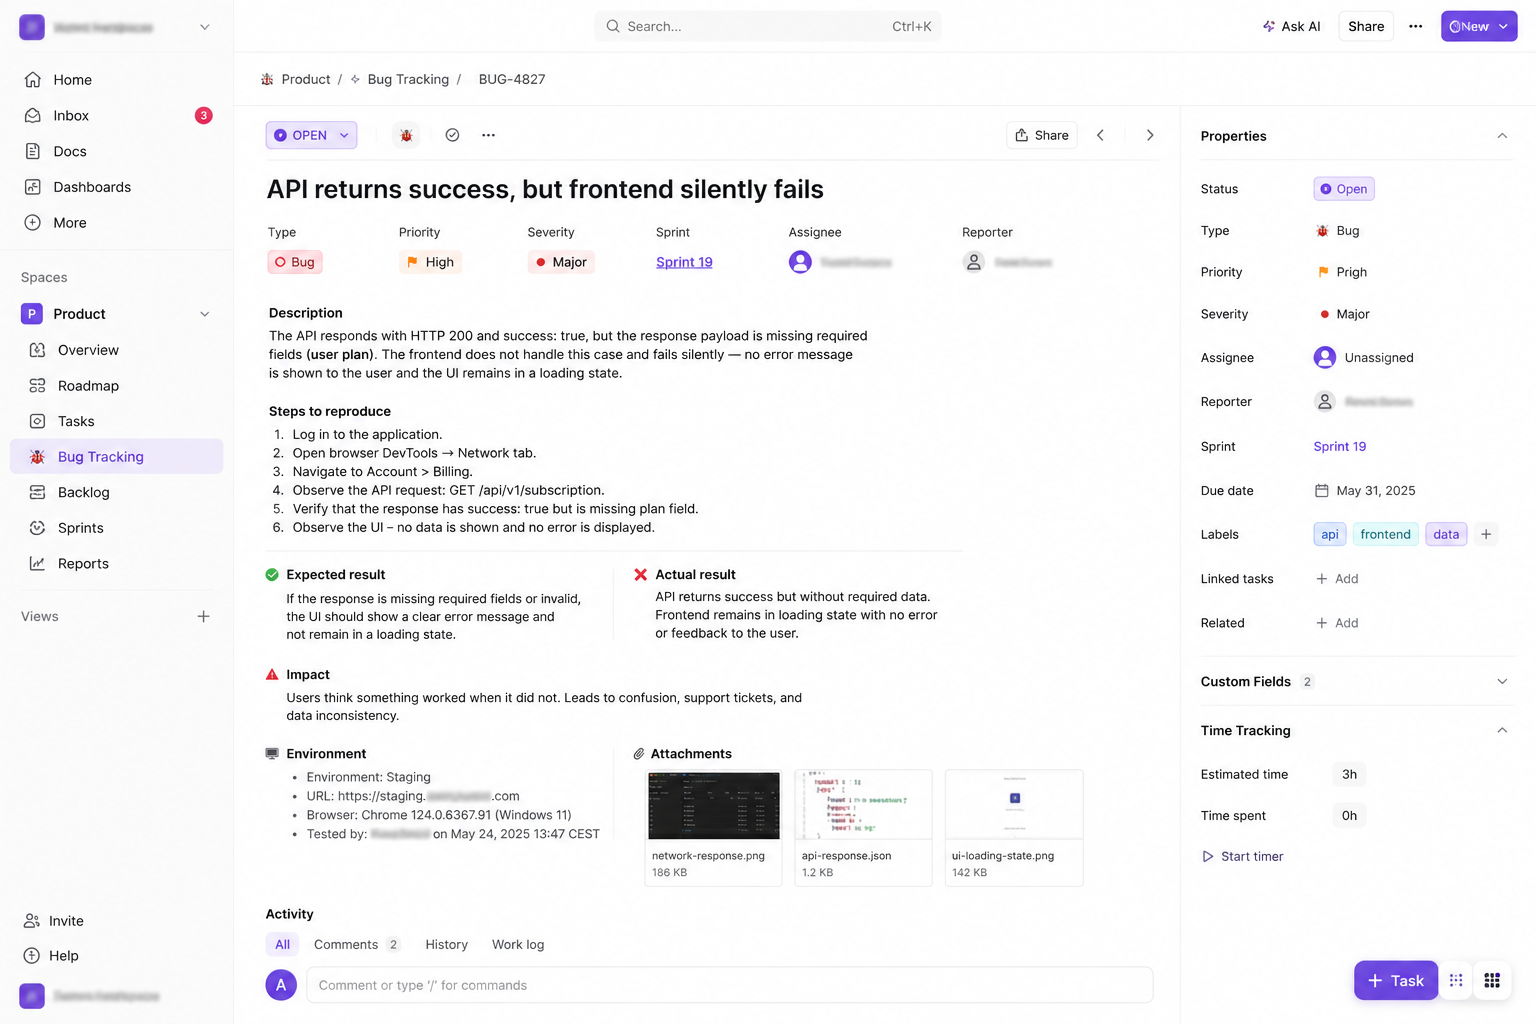This screenshot has width=1536, height=1024.
Task: Open the issue's three-dot more menu
Action: coord(488,135)
